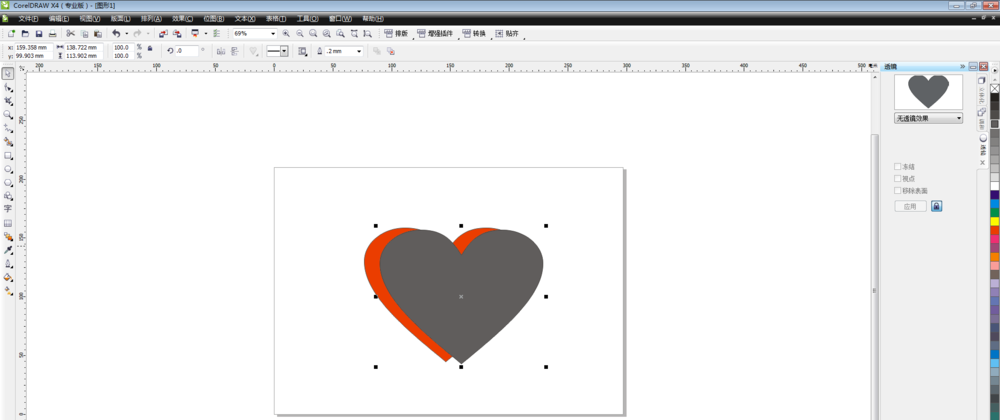This screenshot has height=420, width=1000.
Task: Select the Zoom tool in toolbox
Action: coord(8,115)
